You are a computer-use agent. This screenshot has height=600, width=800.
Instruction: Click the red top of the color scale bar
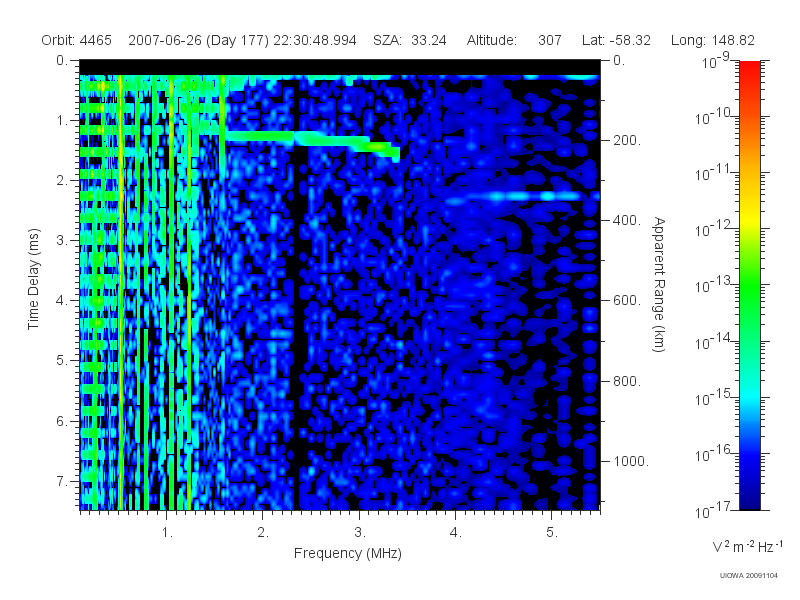750,69
